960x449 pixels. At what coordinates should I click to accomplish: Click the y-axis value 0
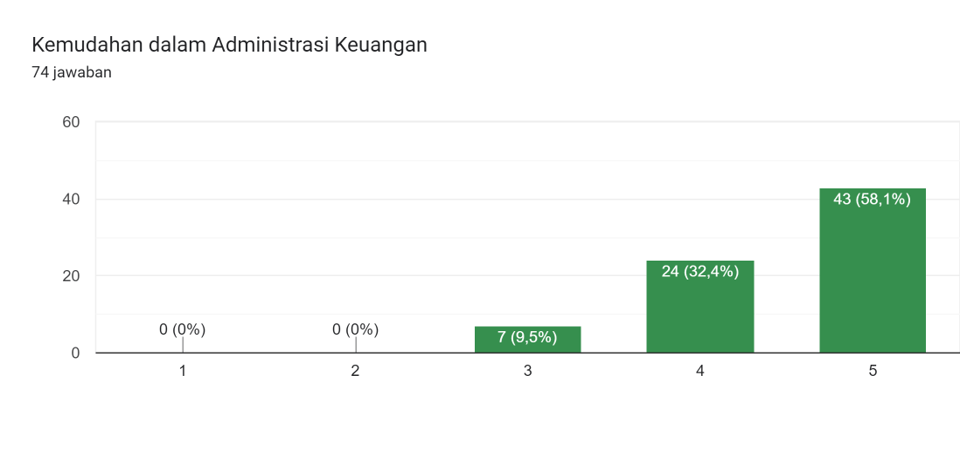(x=75, y=353)
